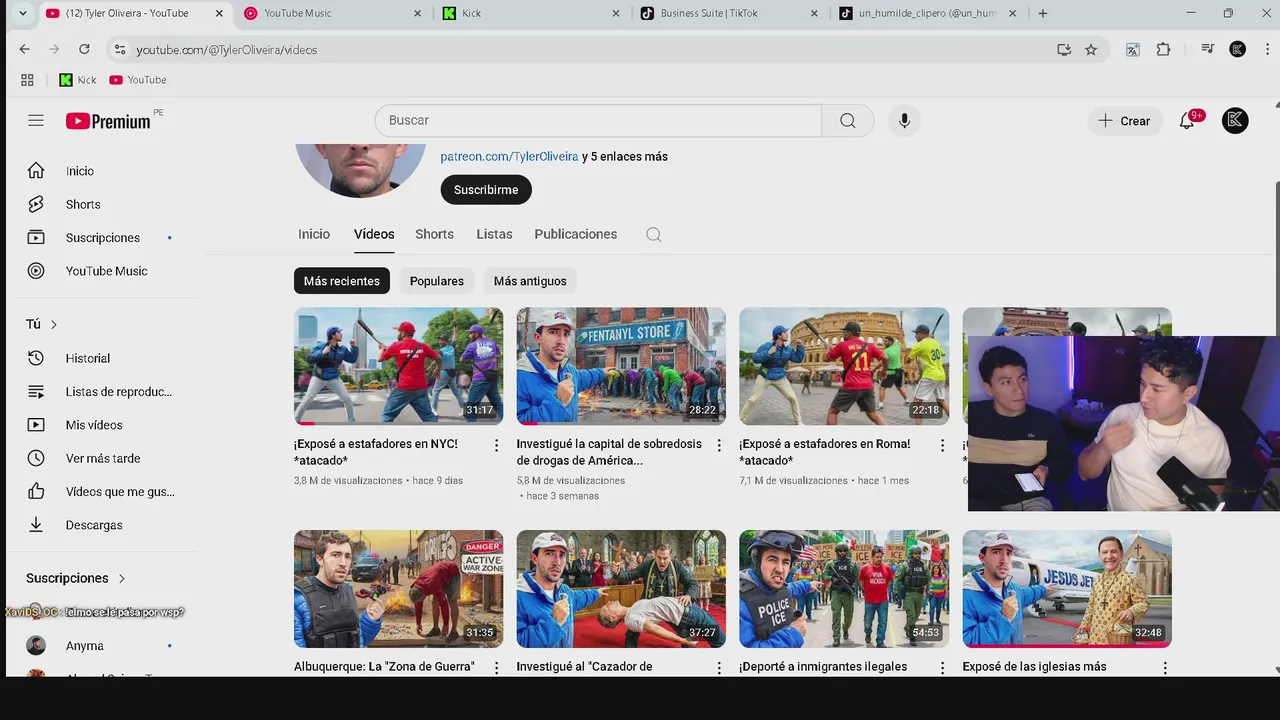The height and width of the screenshot is (720, 1280).
Task: Click the address bar URL
Action: tap(227, 50)
